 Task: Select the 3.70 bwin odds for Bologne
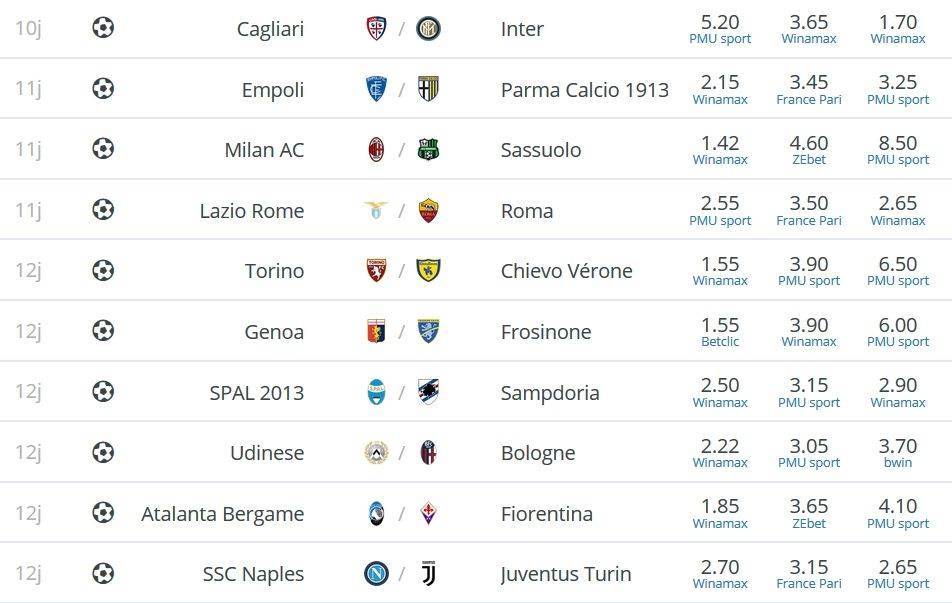point(898,452)
